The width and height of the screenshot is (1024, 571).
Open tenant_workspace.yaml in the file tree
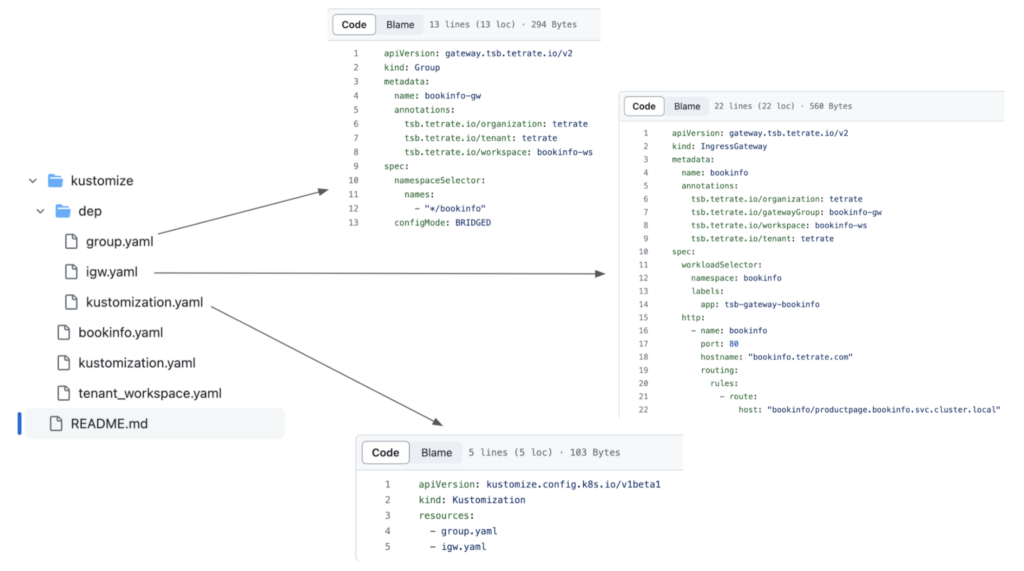[149, 393]
